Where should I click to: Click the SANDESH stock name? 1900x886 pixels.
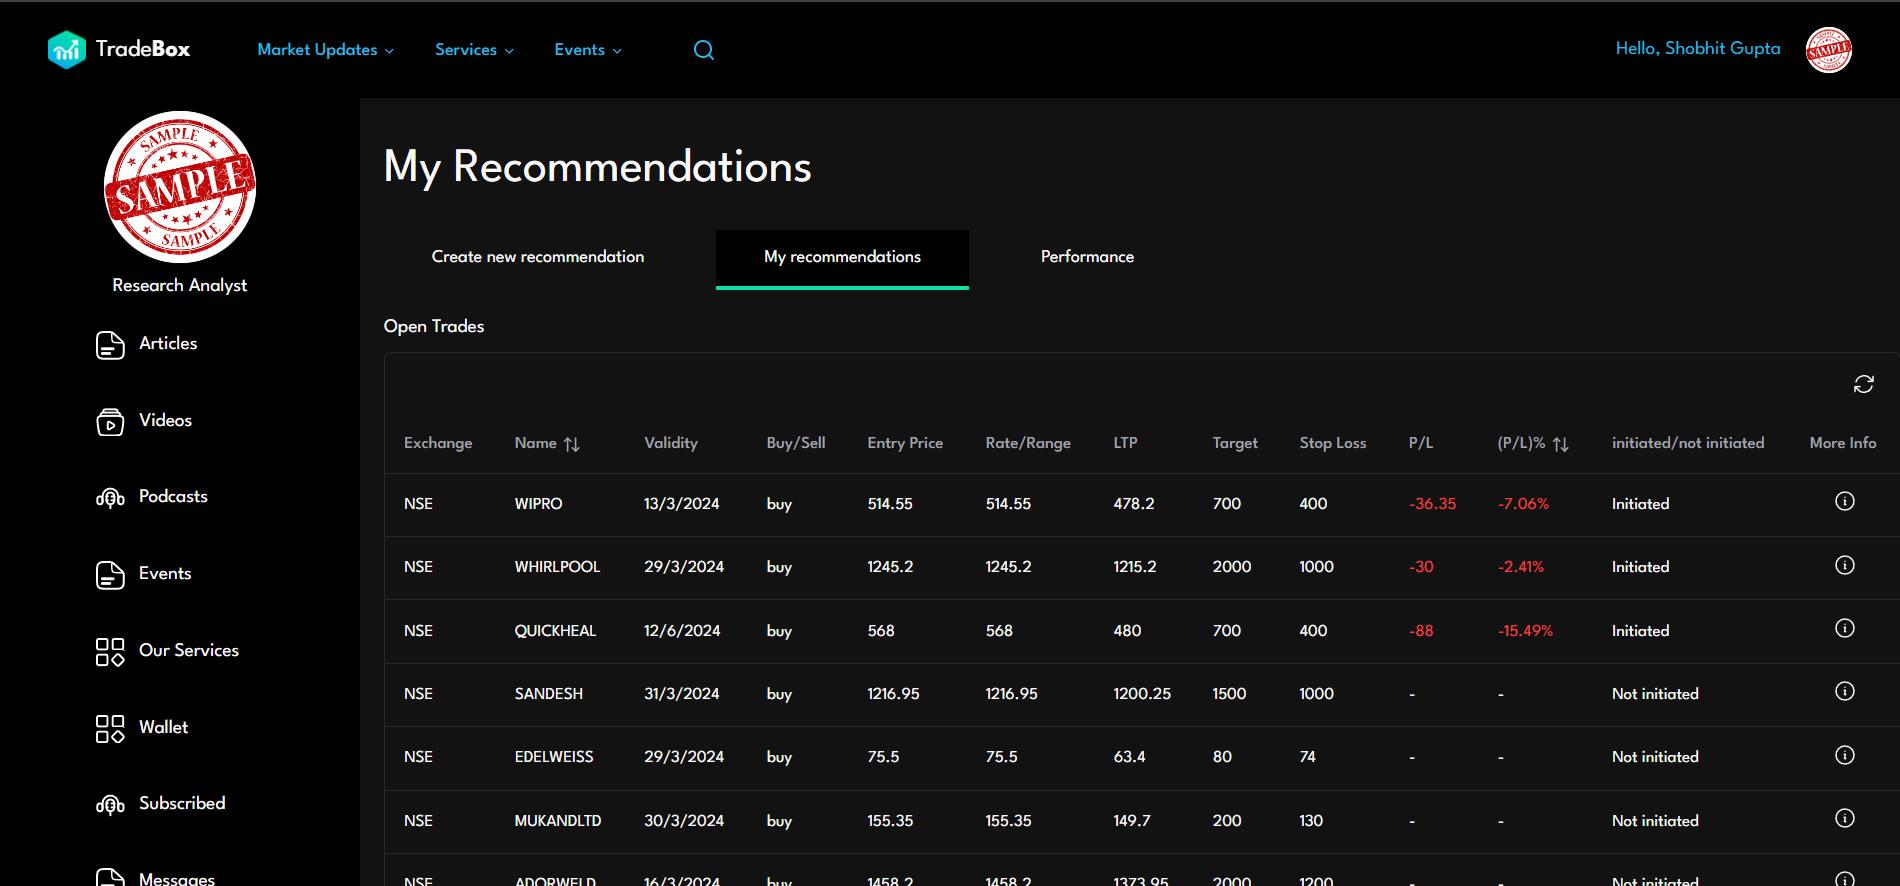point(548,694)
